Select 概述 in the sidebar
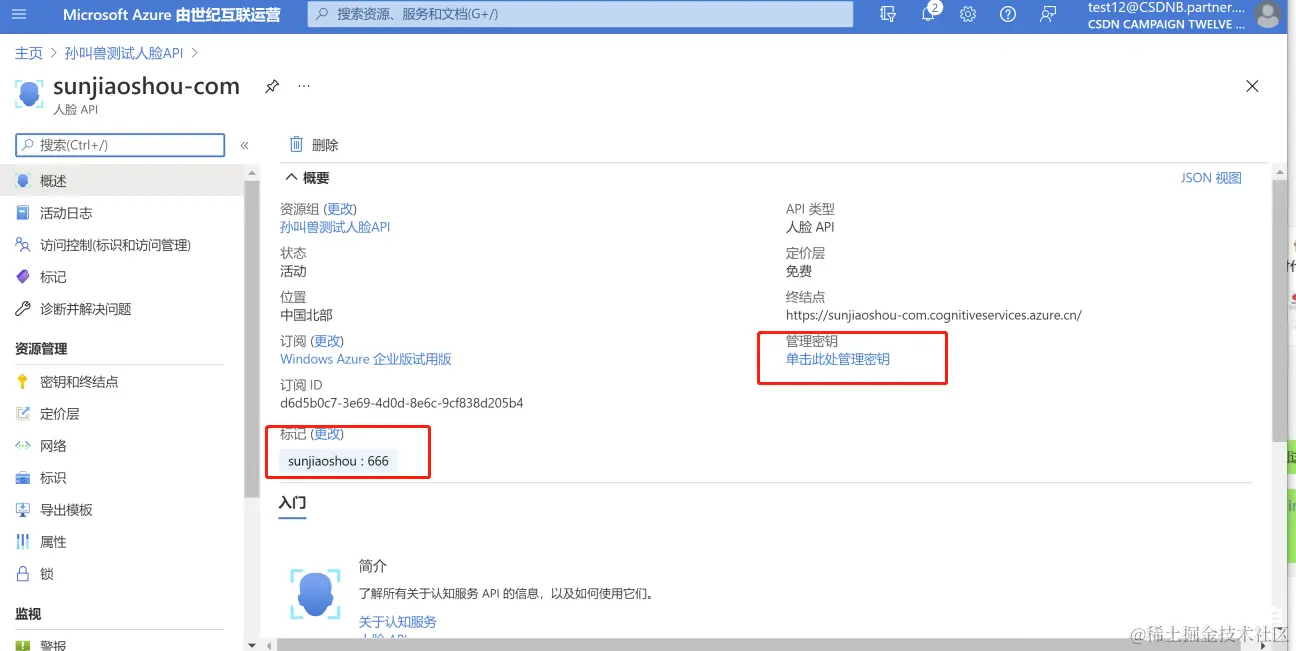 tap(122, 181)
